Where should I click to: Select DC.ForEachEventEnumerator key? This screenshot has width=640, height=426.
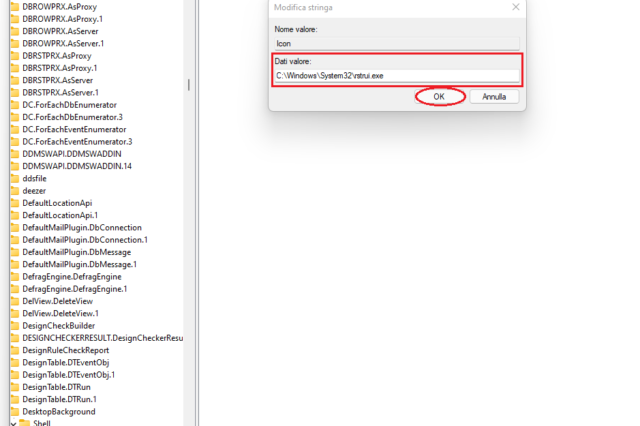coord(74,129)
